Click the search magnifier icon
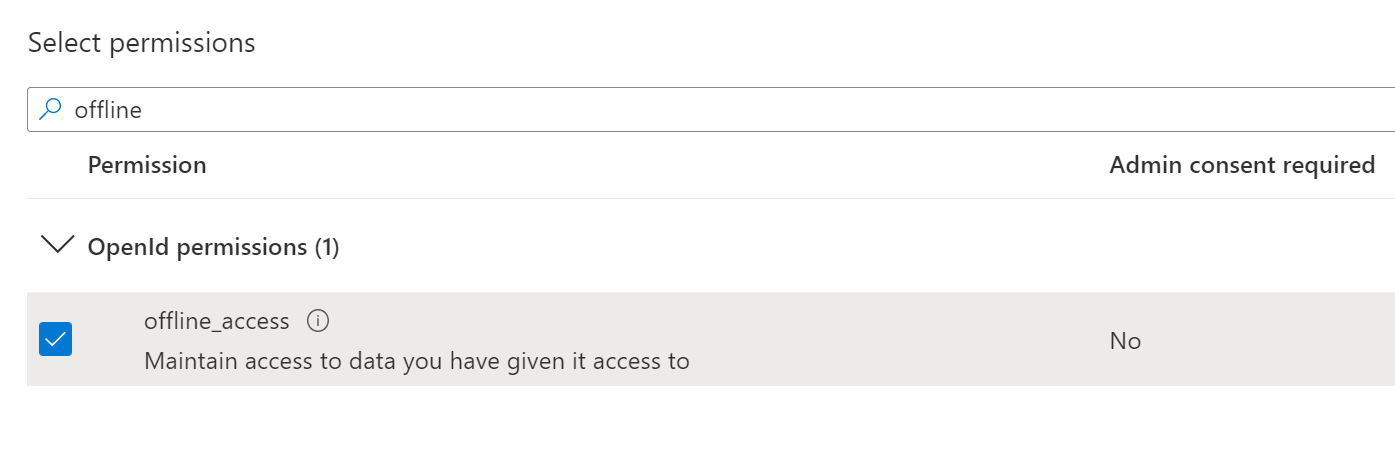Screen dimensions: 1395x458 (x=49, y=109)
